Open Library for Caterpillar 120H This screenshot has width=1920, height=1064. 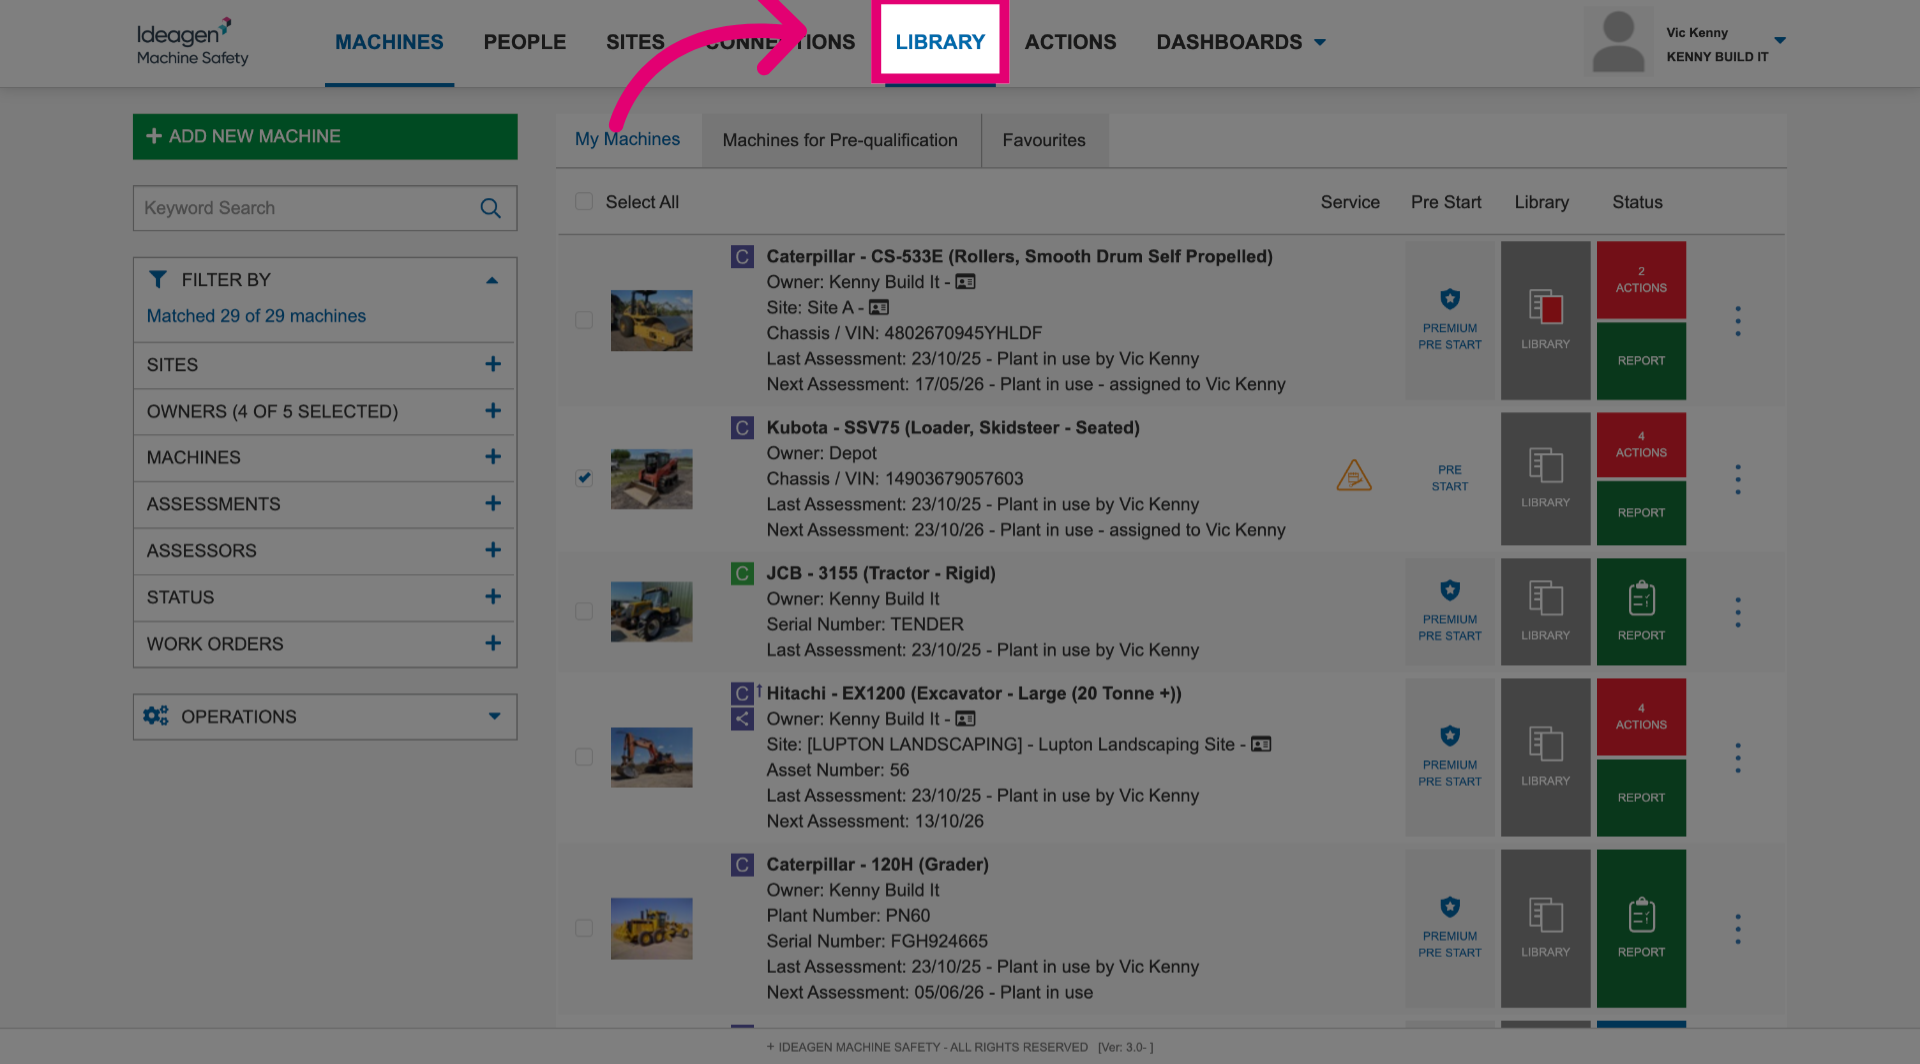(1545, 928)
